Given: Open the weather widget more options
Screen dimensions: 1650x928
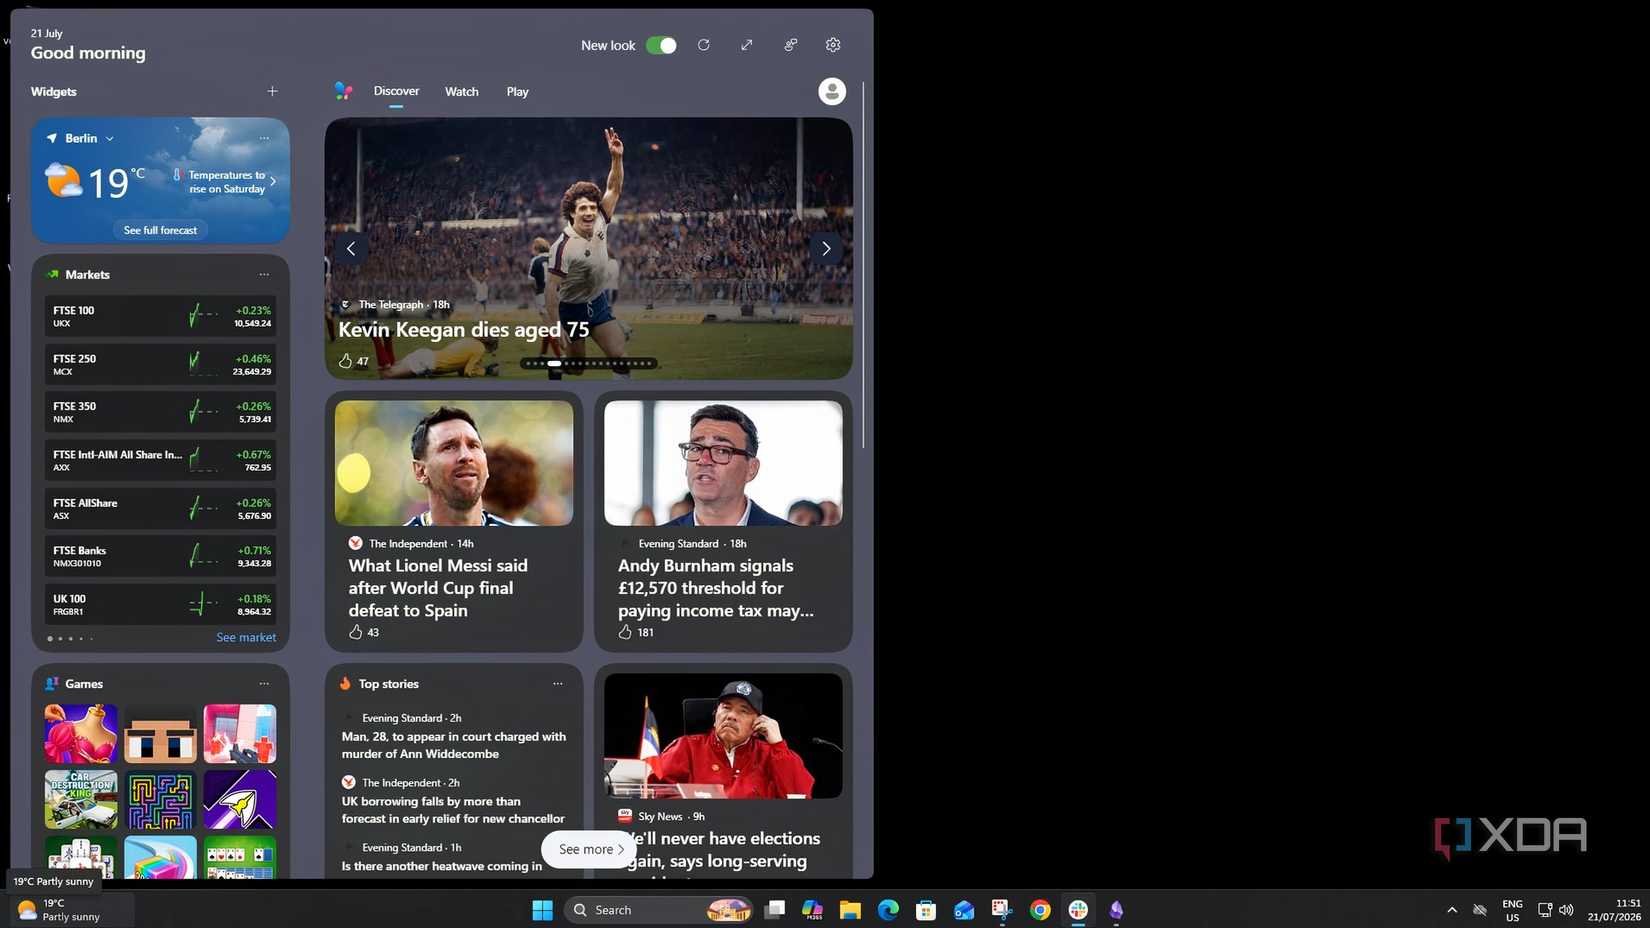Looking at the screenshot, I should click(x=264, y=138).
